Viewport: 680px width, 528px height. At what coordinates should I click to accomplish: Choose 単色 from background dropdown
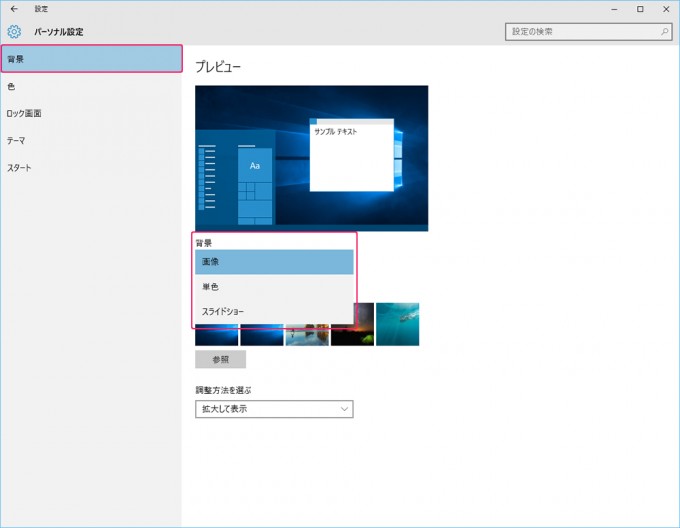(x=274, y=287)
